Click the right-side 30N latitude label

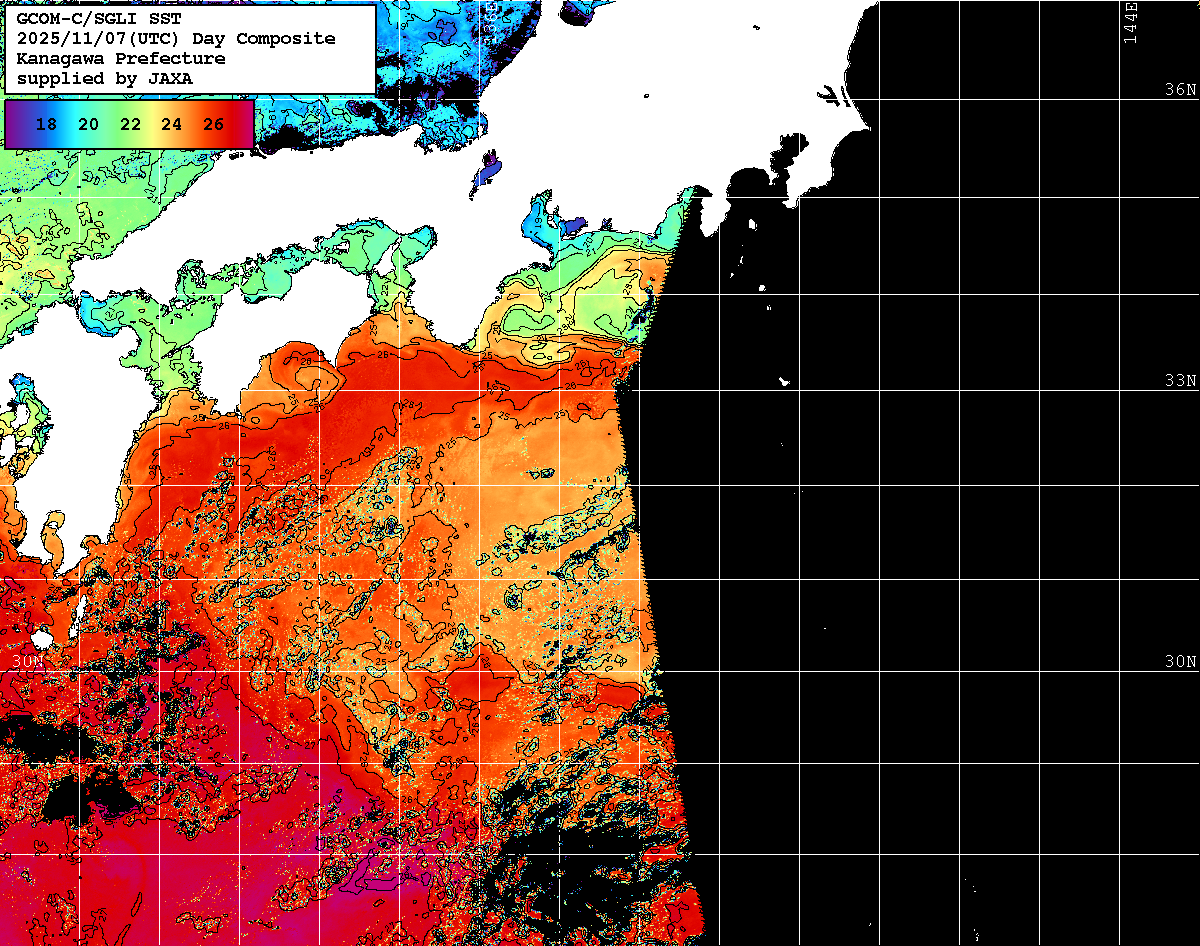point(1180,662)
